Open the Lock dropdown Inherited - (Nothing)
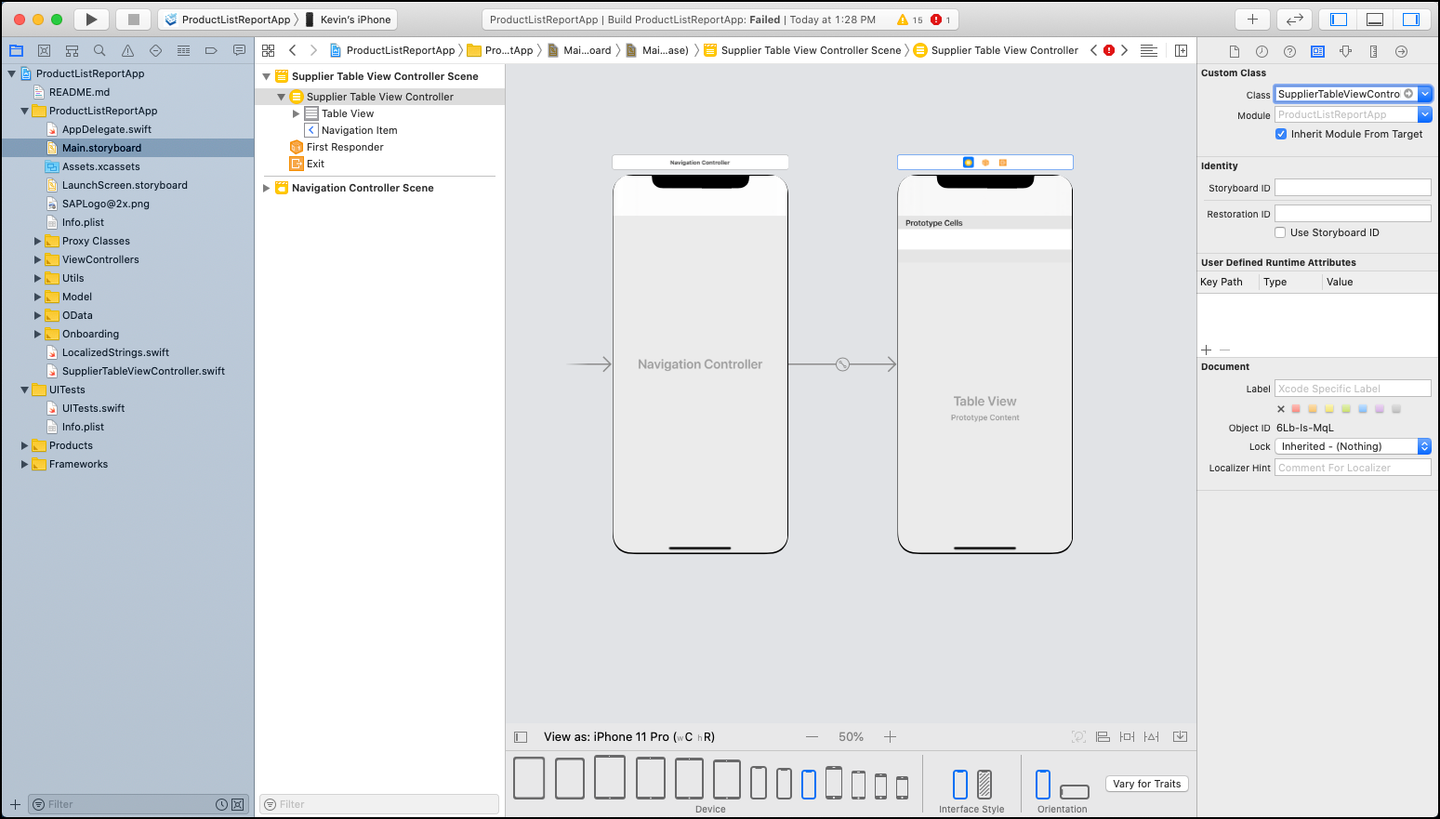This screenshot has width=1440, height=819. tap(1353, 447)
